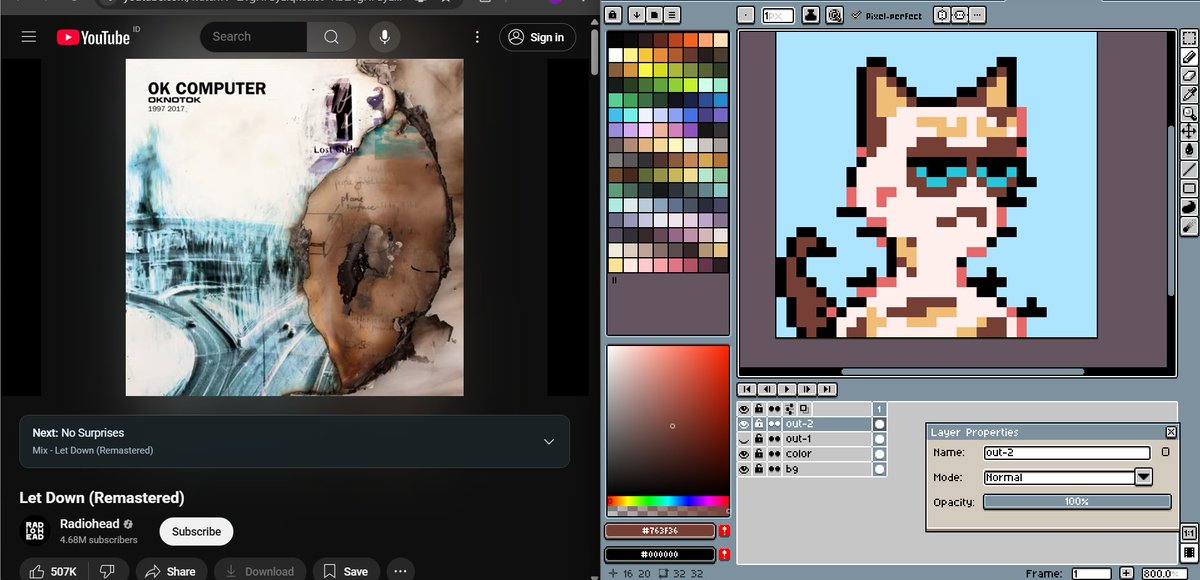Toggle lock on out-1 layer

[x=759, y=439]
